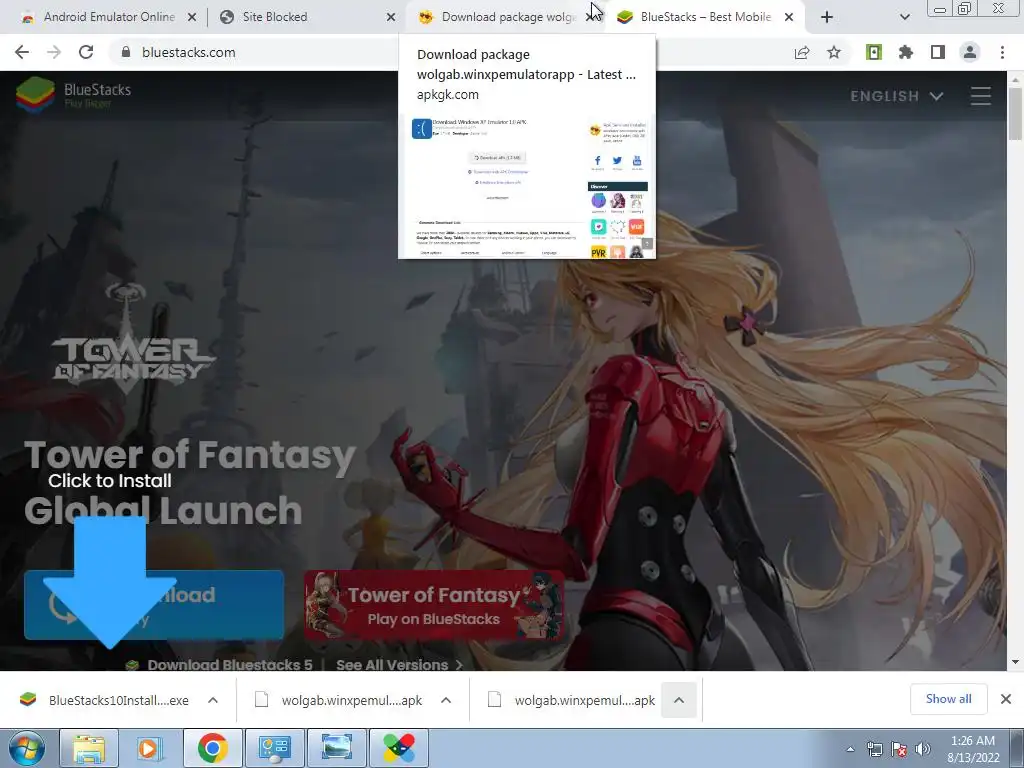Open the tab search dropdown arrow
This screenshot has width=1024, height=768.
(904, 18)
